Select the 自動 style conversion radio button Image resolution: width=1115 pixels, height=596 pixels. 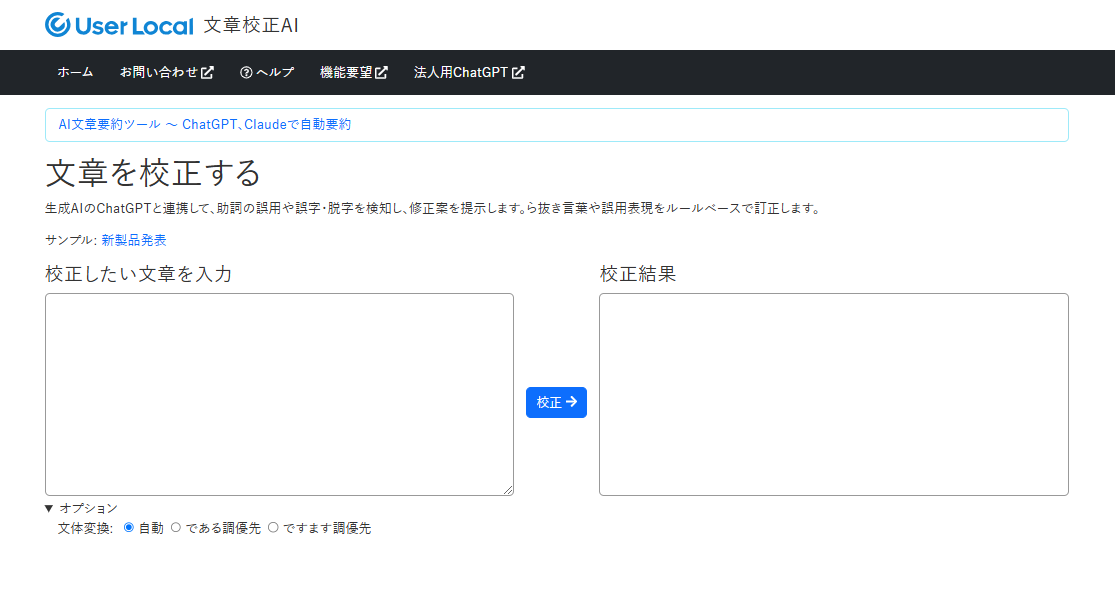[128, 528]
